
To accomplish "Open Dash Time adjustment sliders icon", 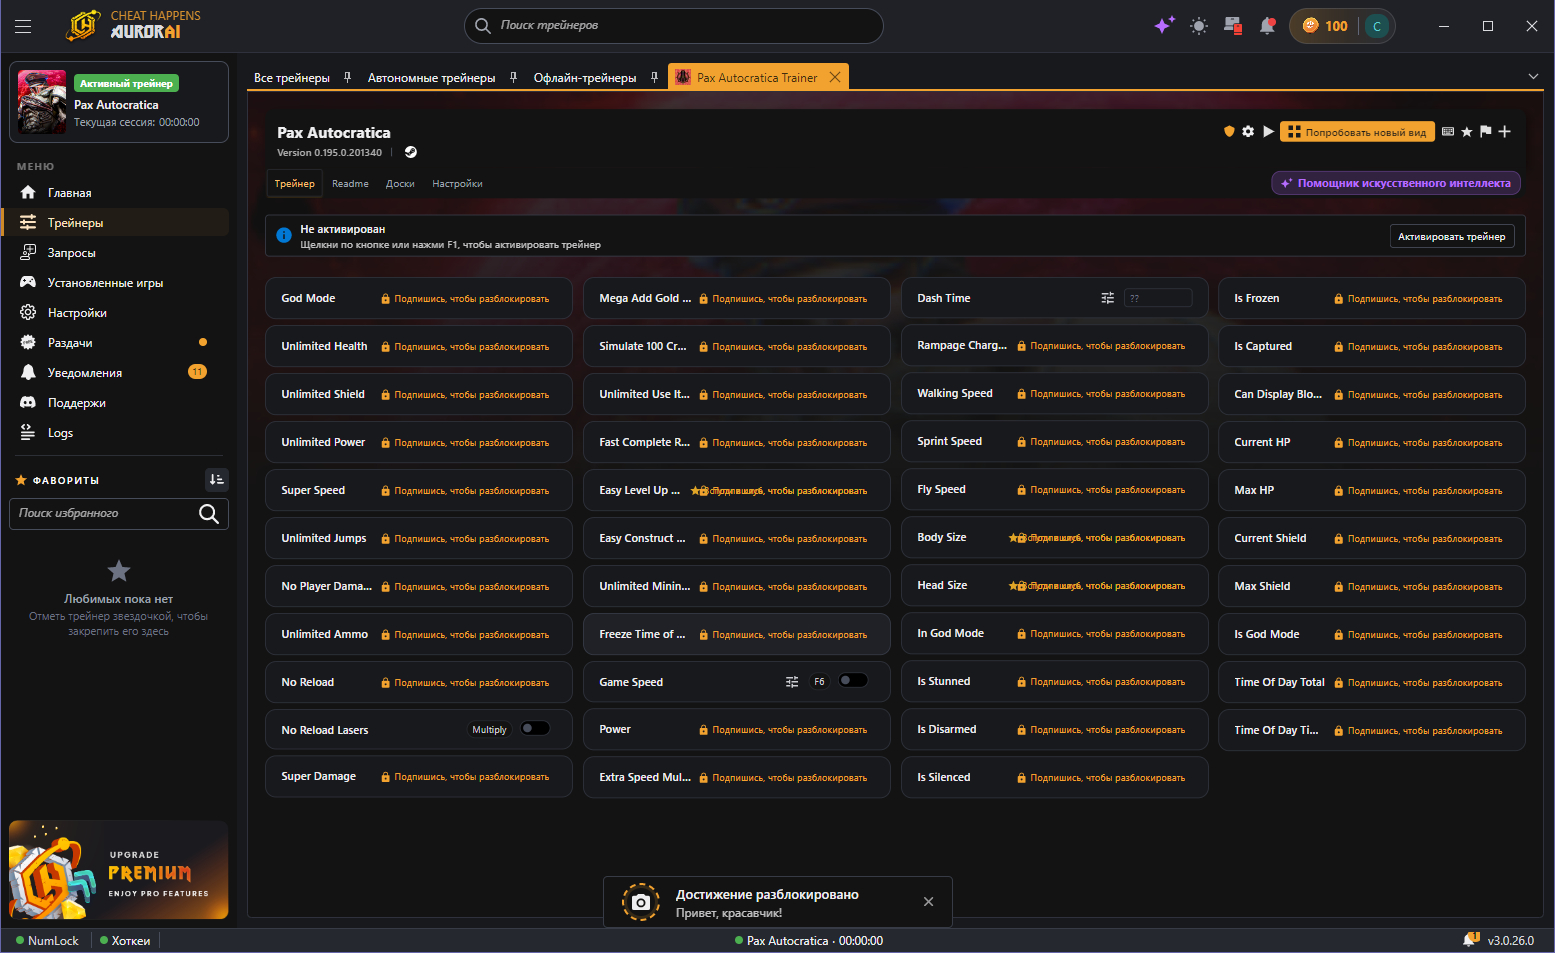I will (x=1107, y=298).
